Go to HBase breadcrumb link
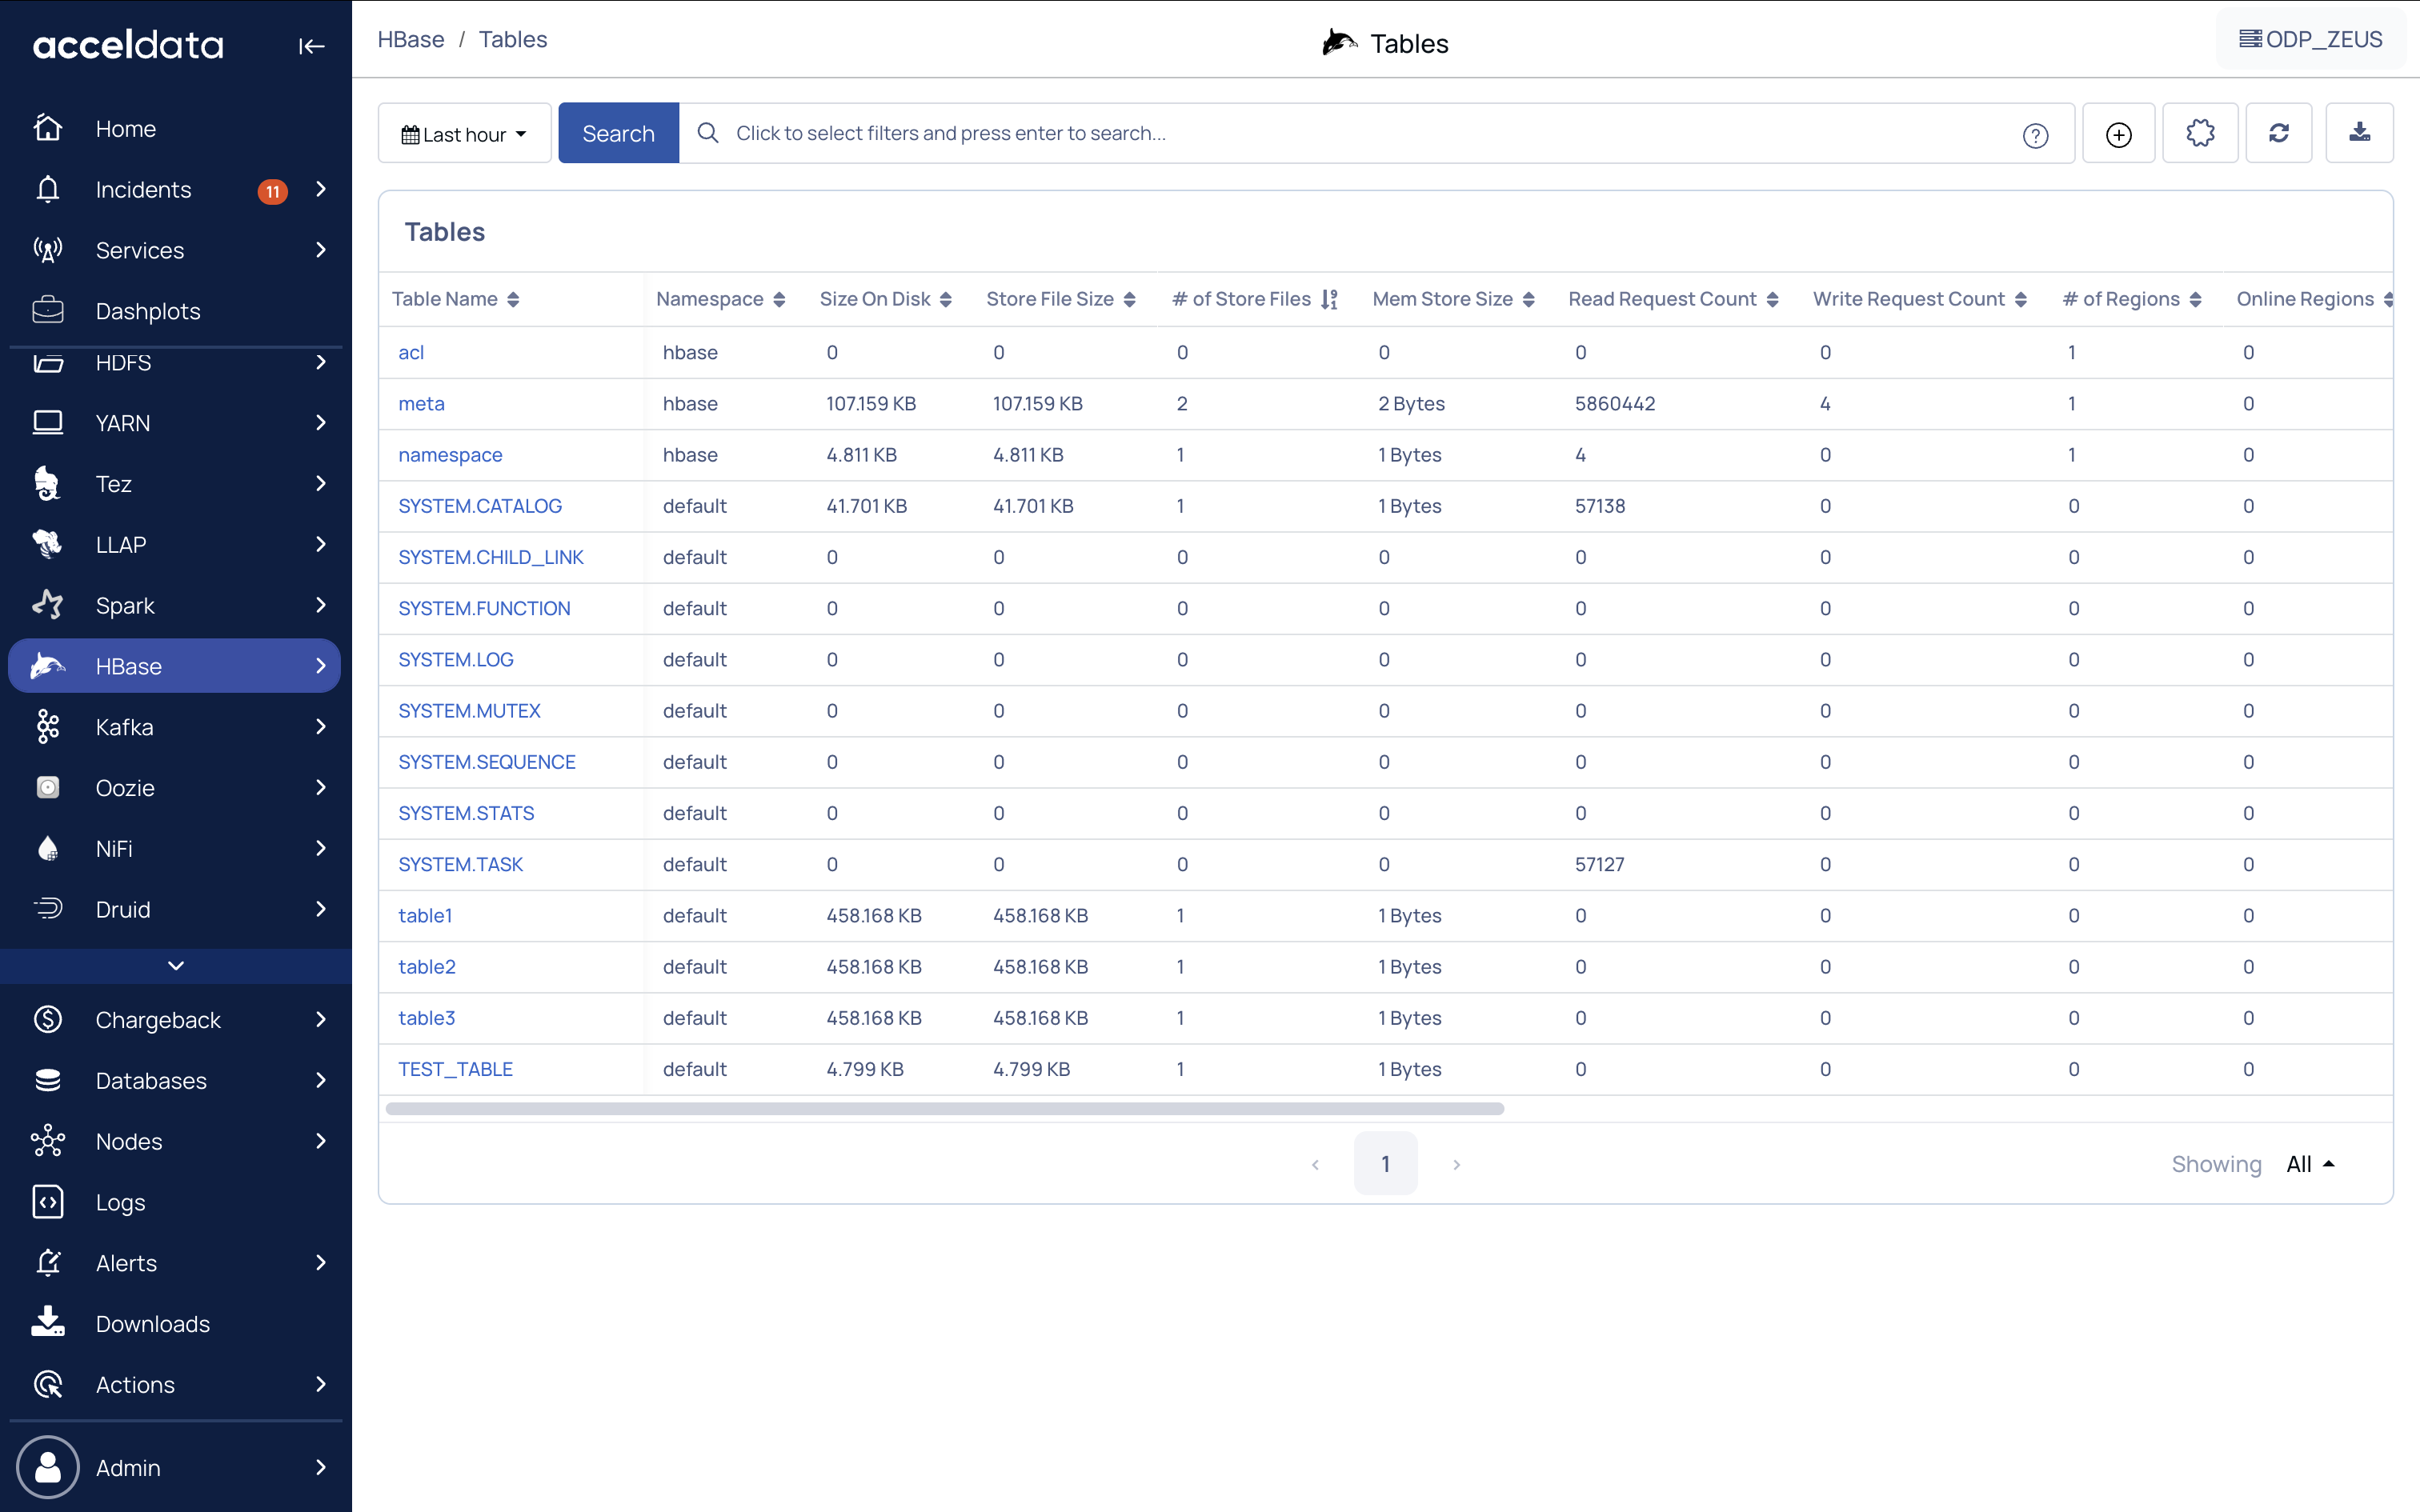 point(410,39)
